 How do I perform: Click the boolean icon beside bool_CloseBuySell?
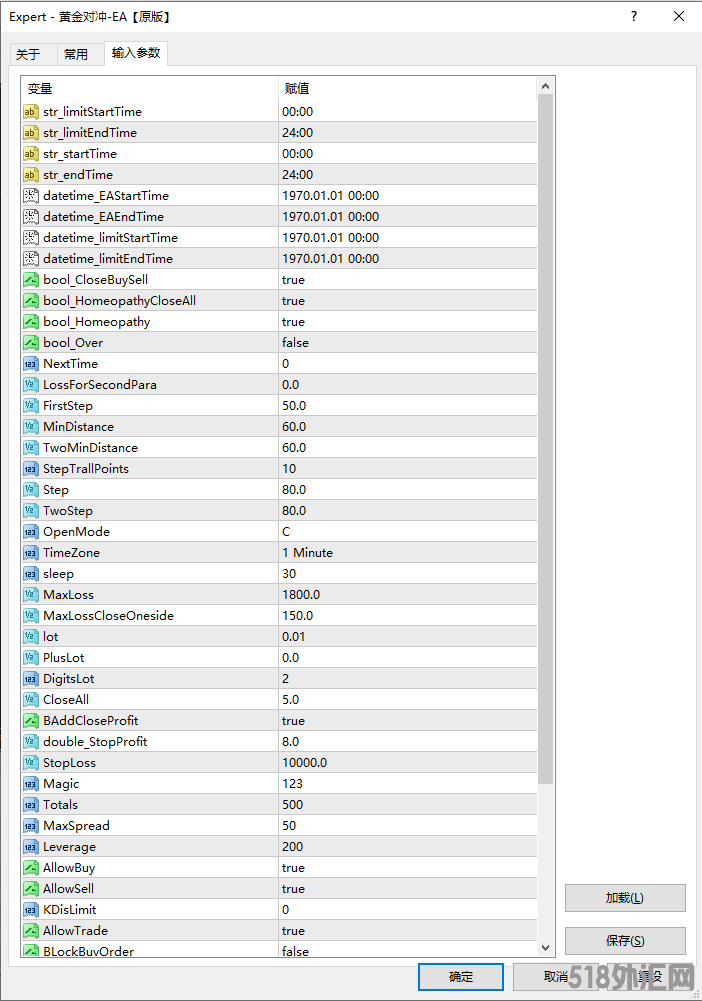(x=30, y=280)
